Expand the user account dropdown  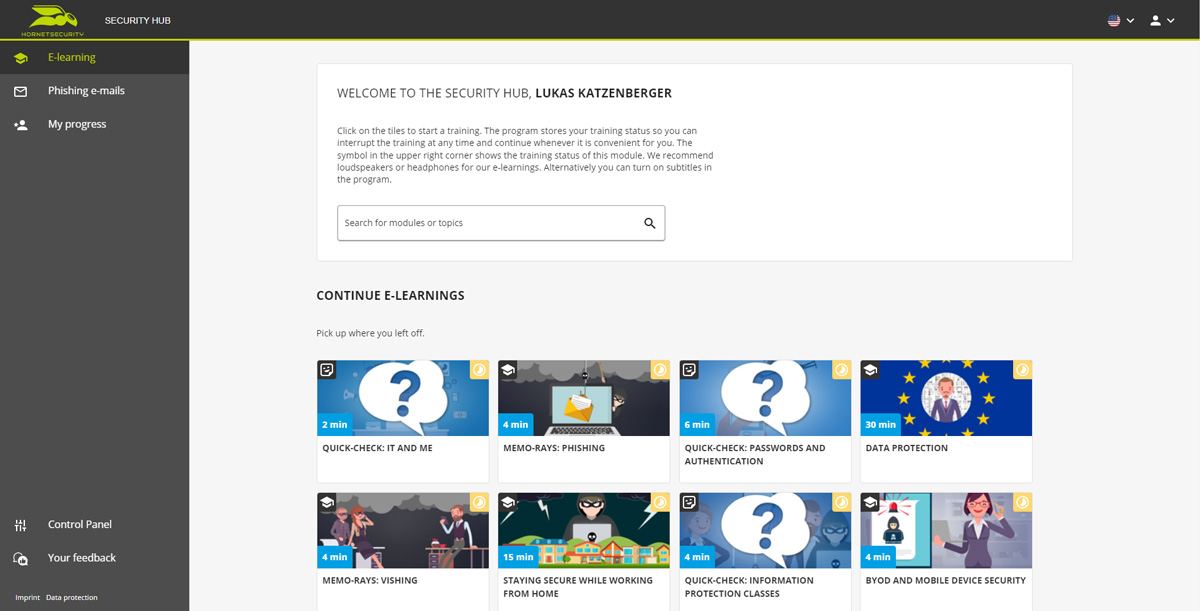1162,20
